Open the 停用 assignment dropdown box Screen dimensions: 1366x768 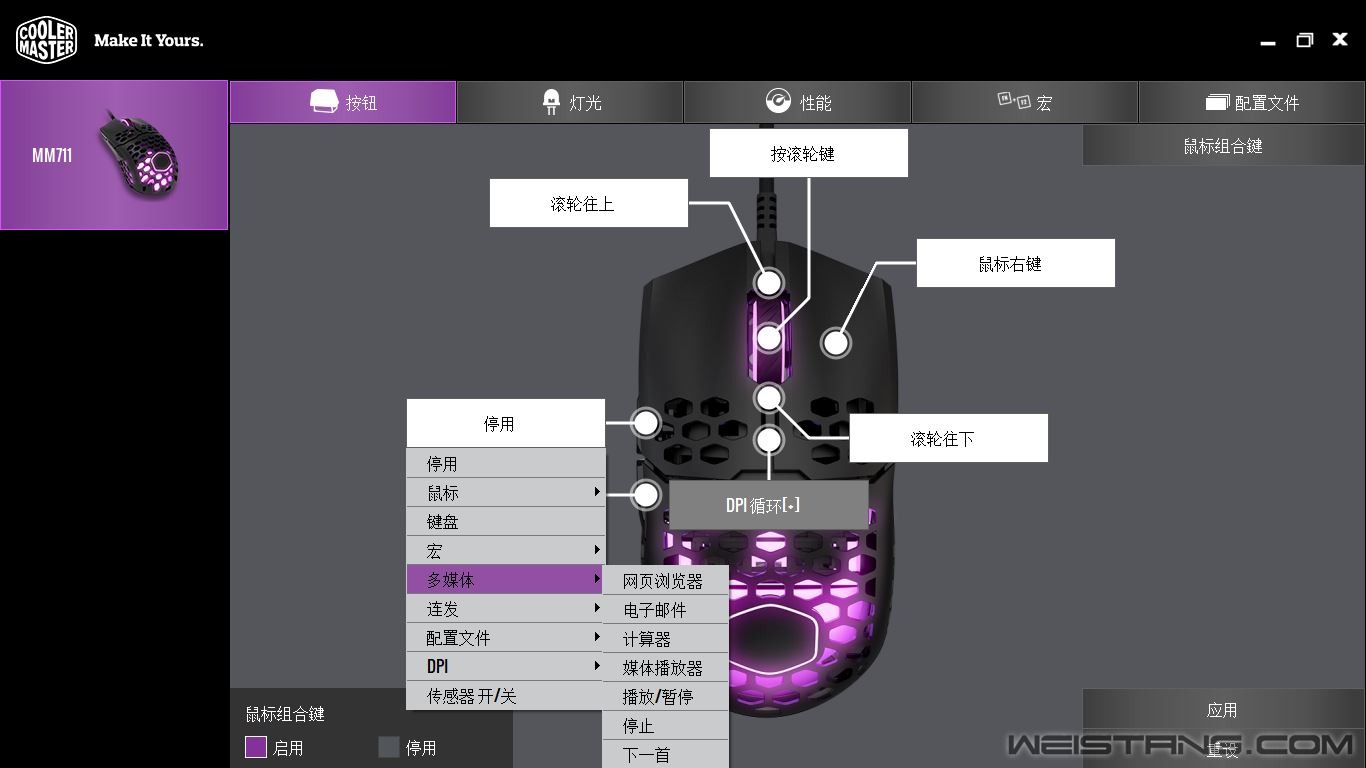506,423
